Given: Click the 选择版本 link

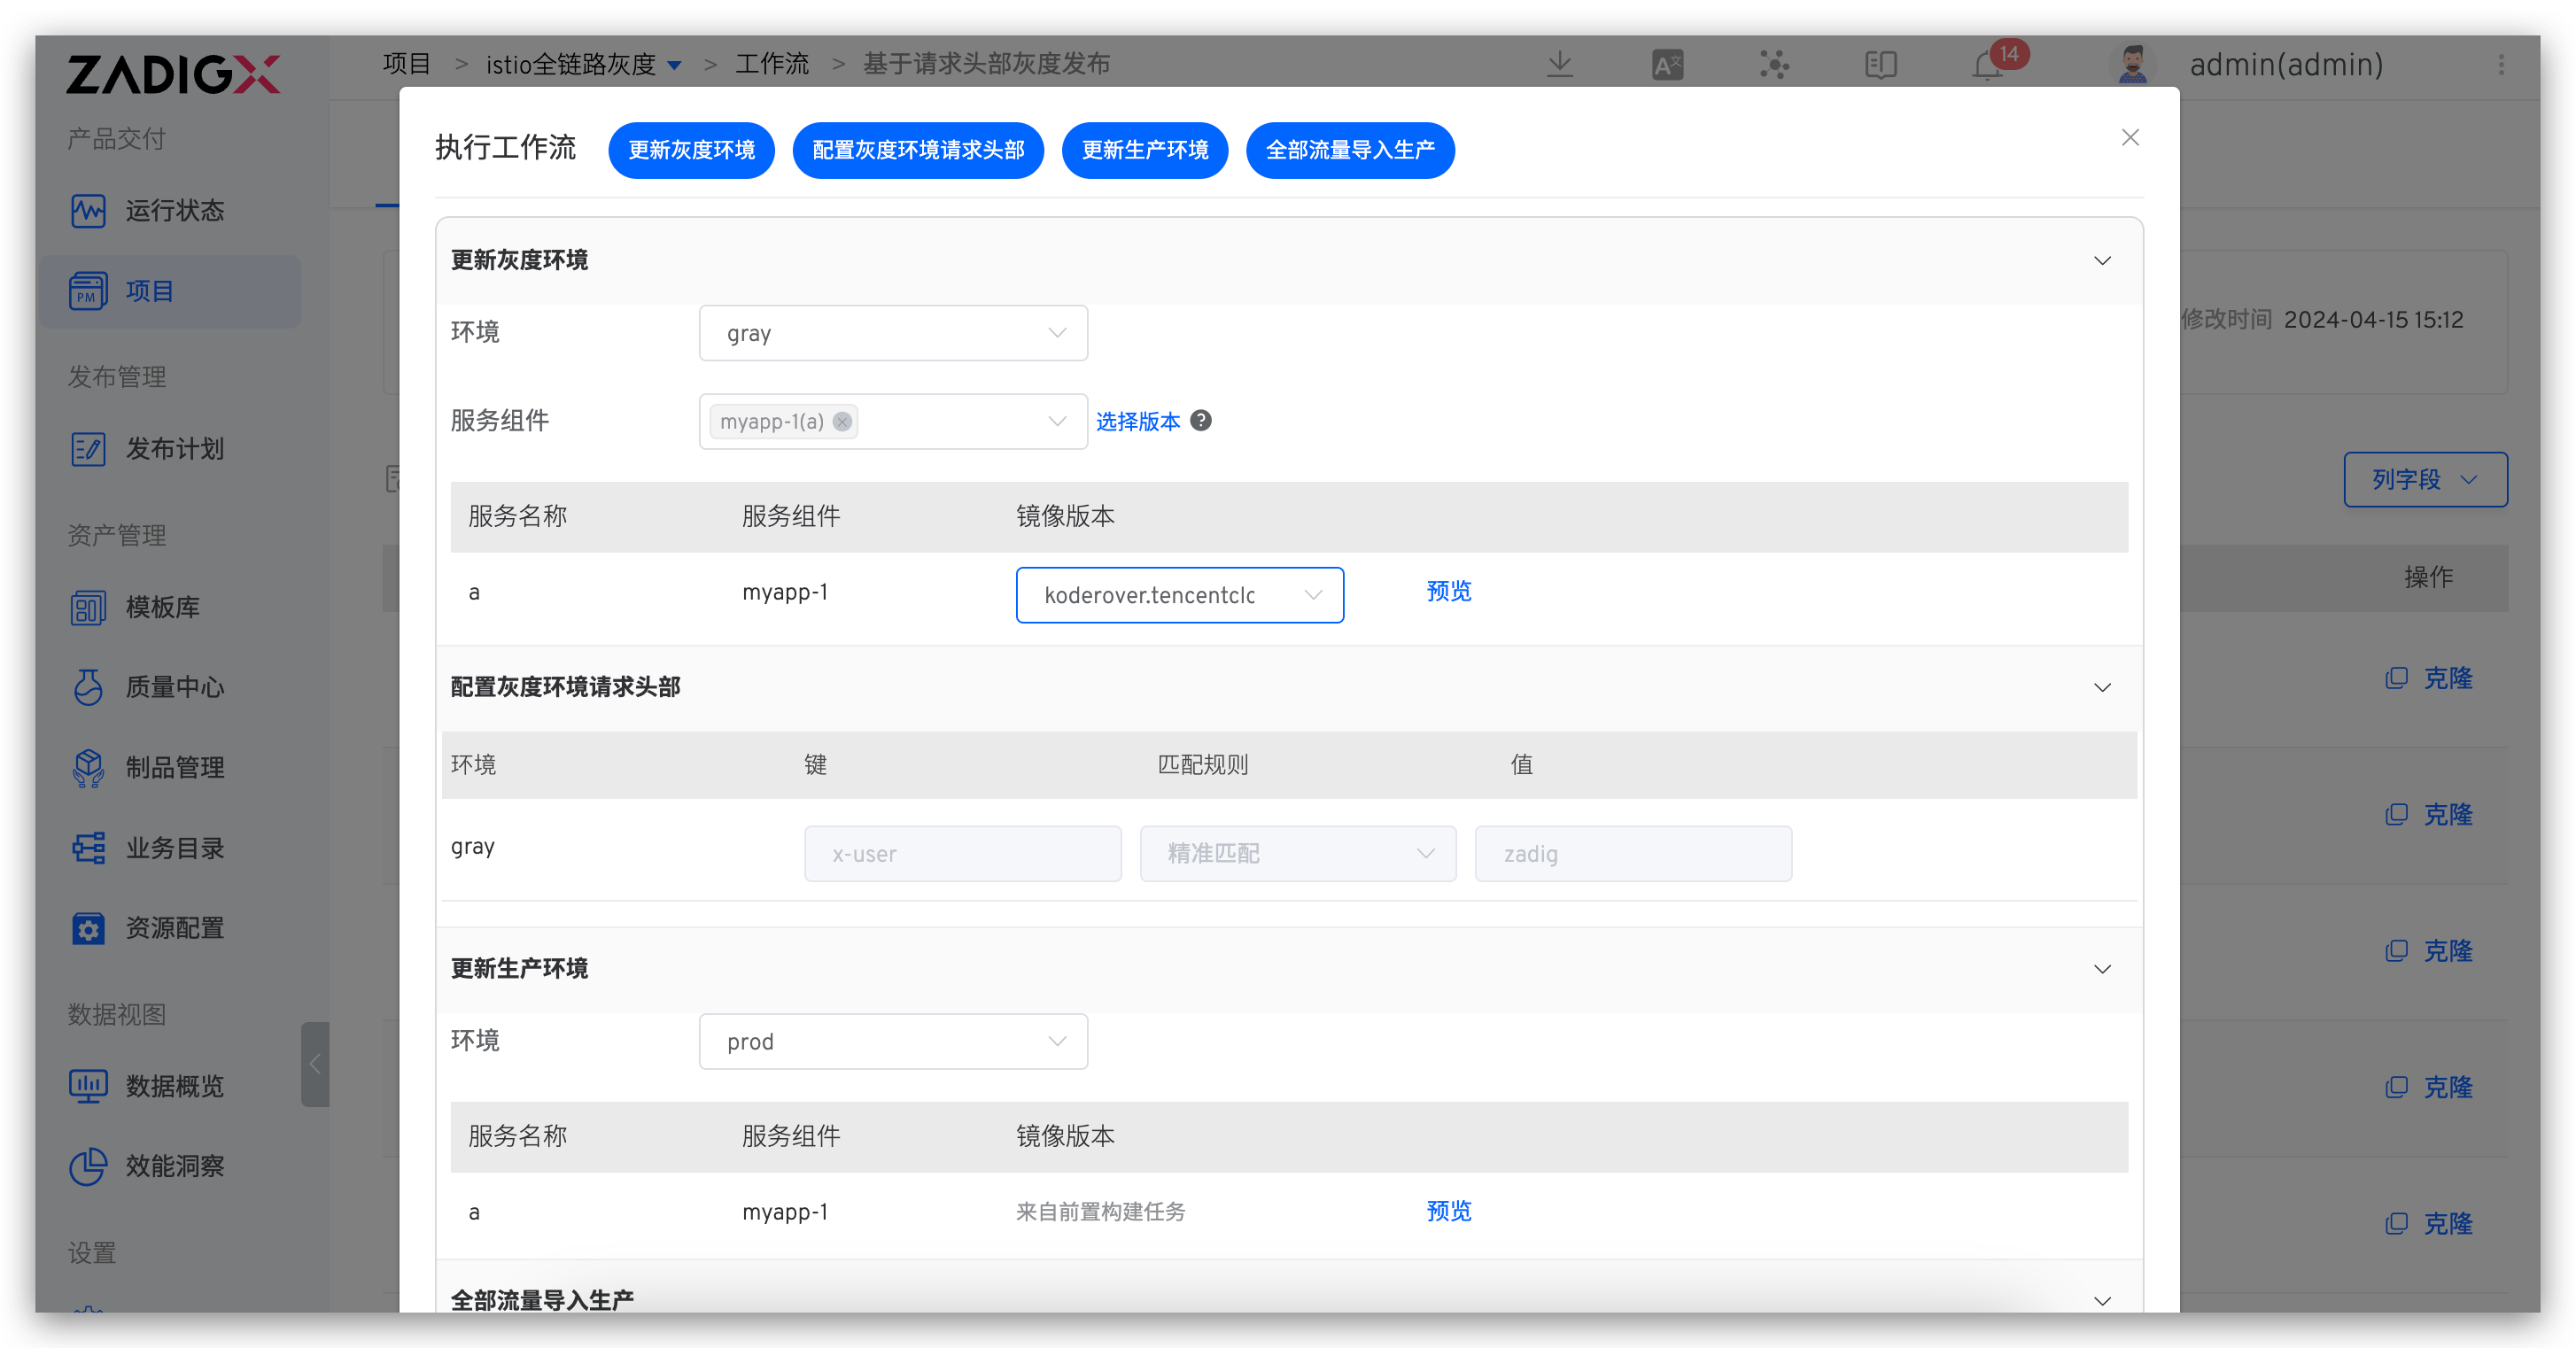Looking at the screenshot, I should click(1137, 422).
